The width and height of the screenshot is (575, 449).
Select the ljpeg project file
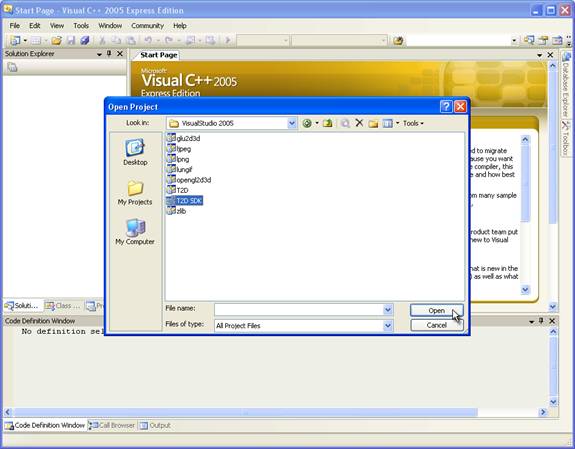click(x=179, y=149)
